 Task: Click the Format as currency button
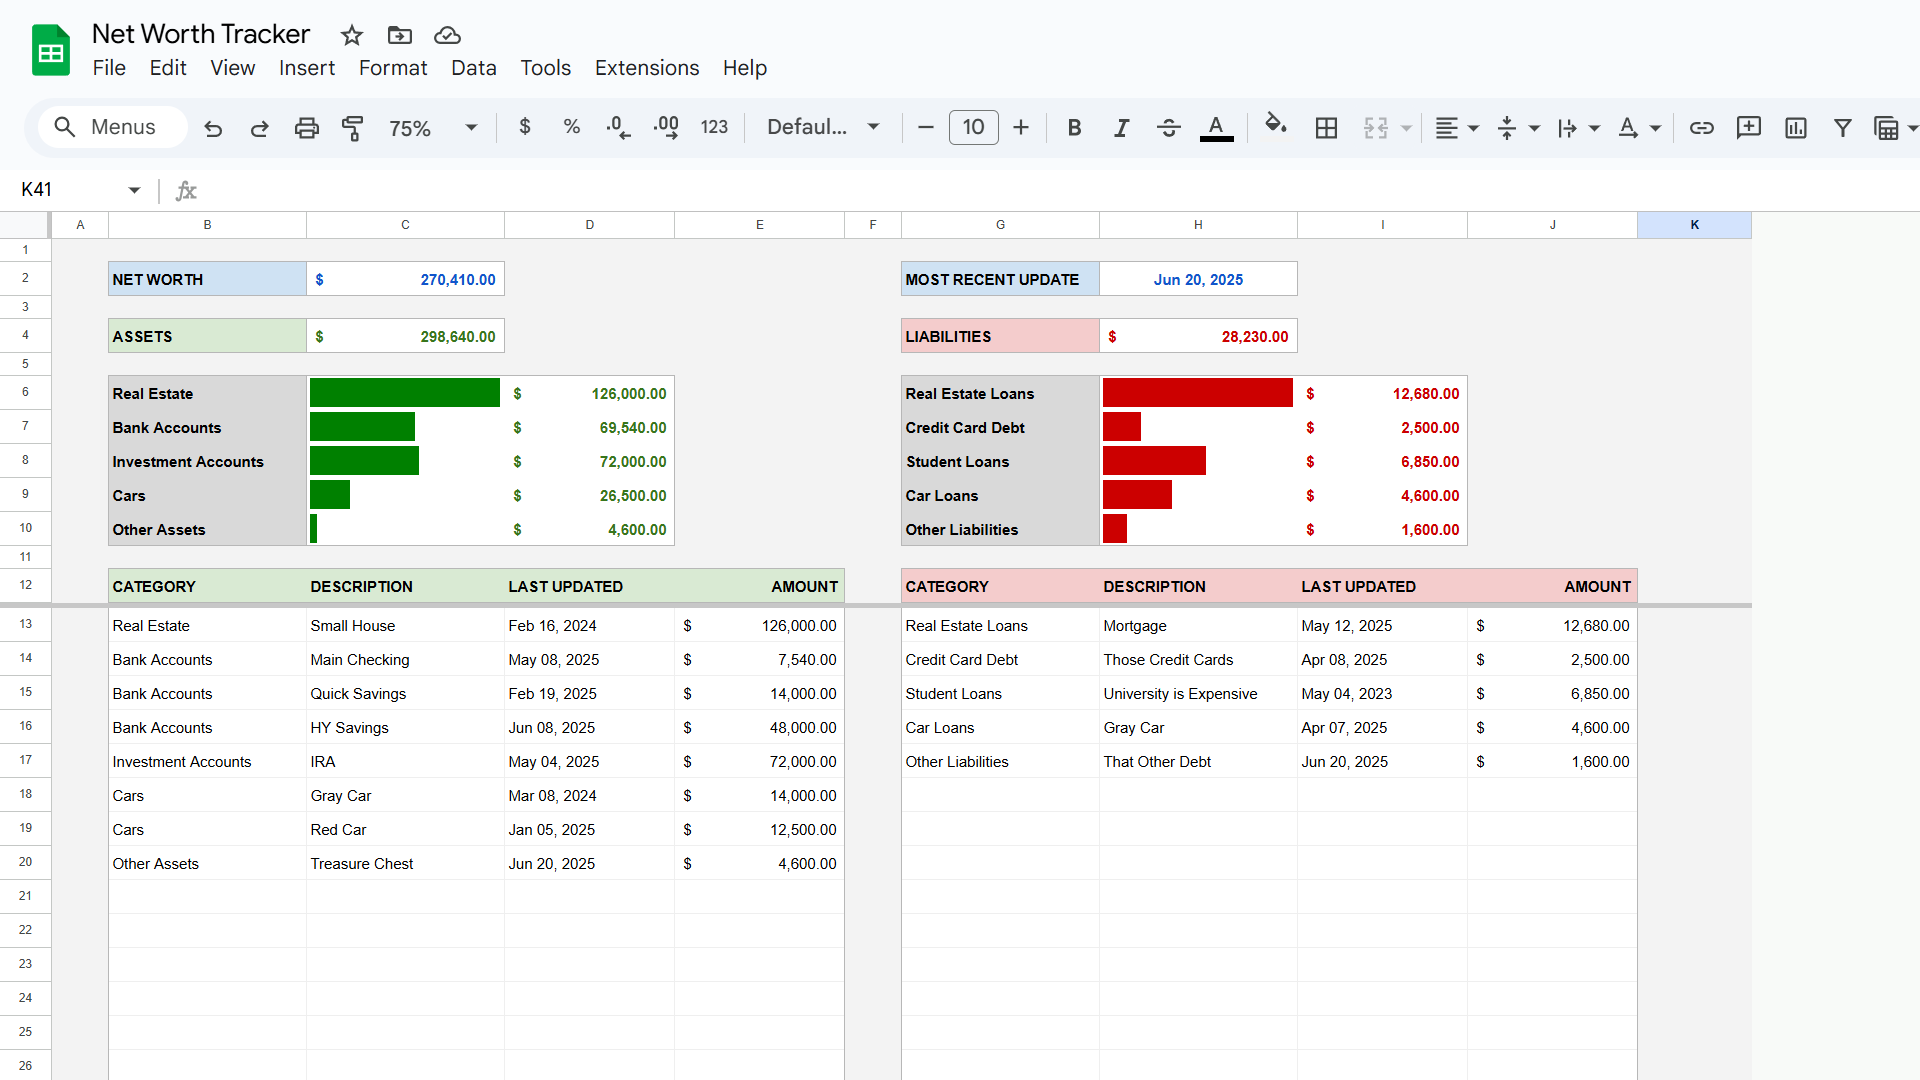524,127
